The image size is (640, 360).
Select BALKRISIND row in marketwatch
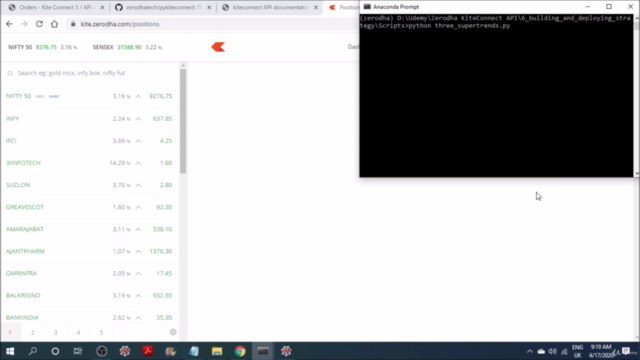point(89,295)
